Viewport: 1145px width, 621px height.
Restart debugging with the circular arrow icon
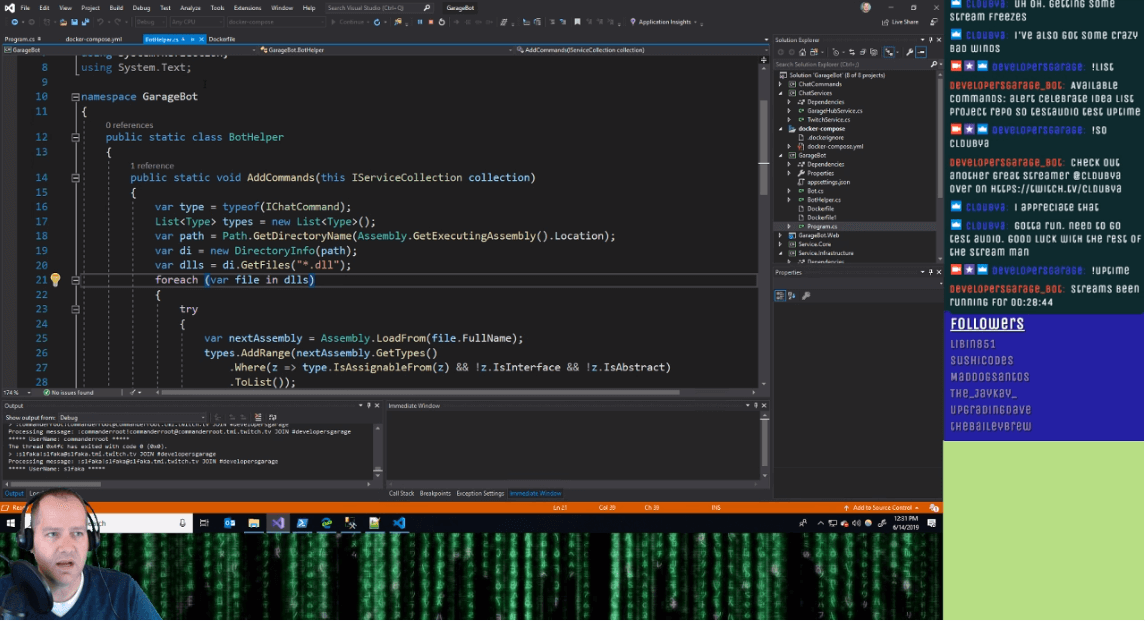[x=443, y=22]
